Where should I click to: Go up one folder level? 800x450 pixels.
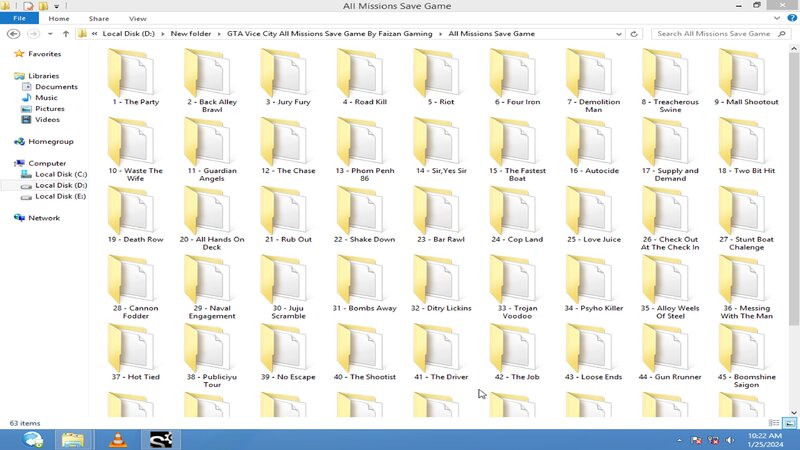(x=65, y=34)
